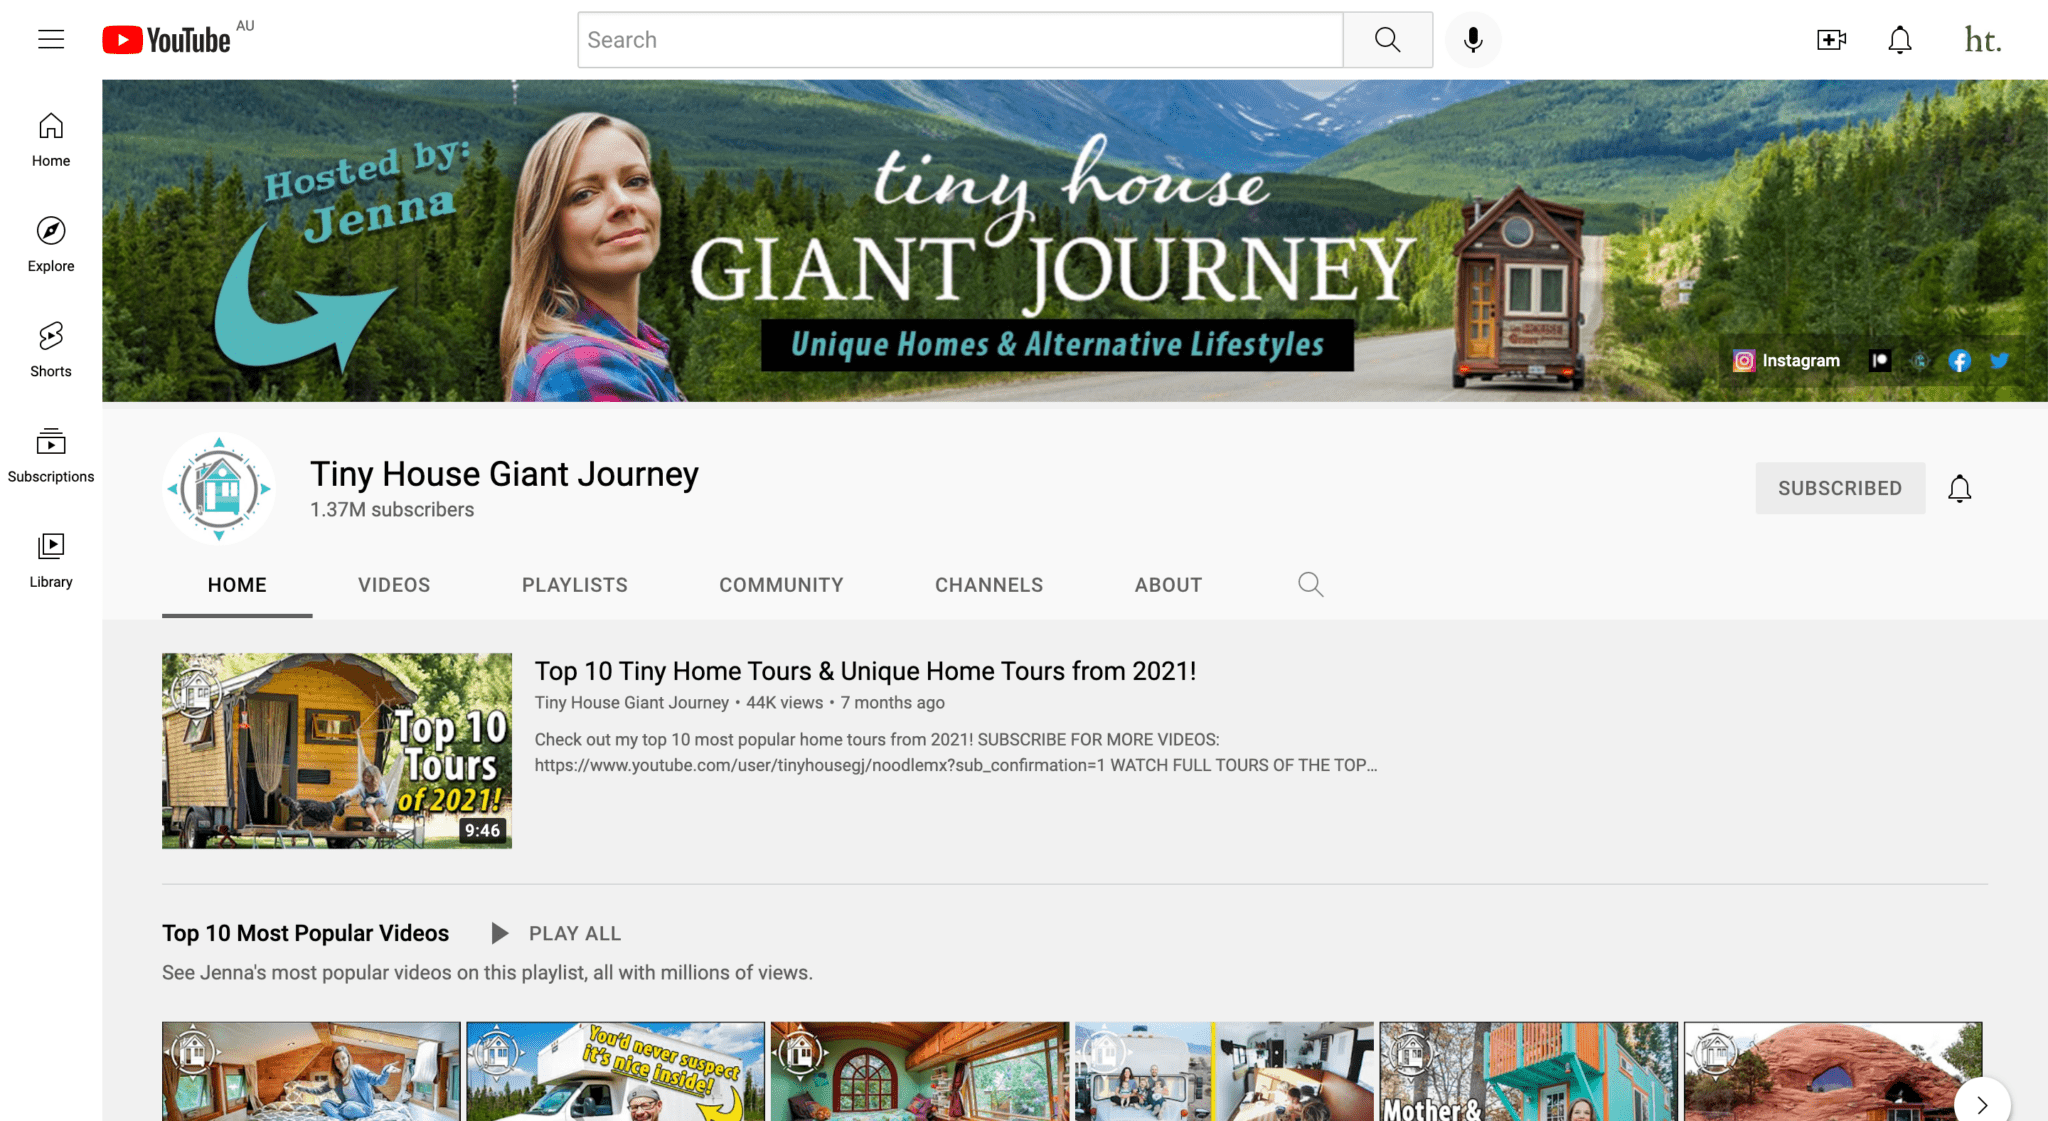This screenshot has height=1121, width=2048.
Task: Switch to the ABOUT tab
Action: (x=1168, y=585)
